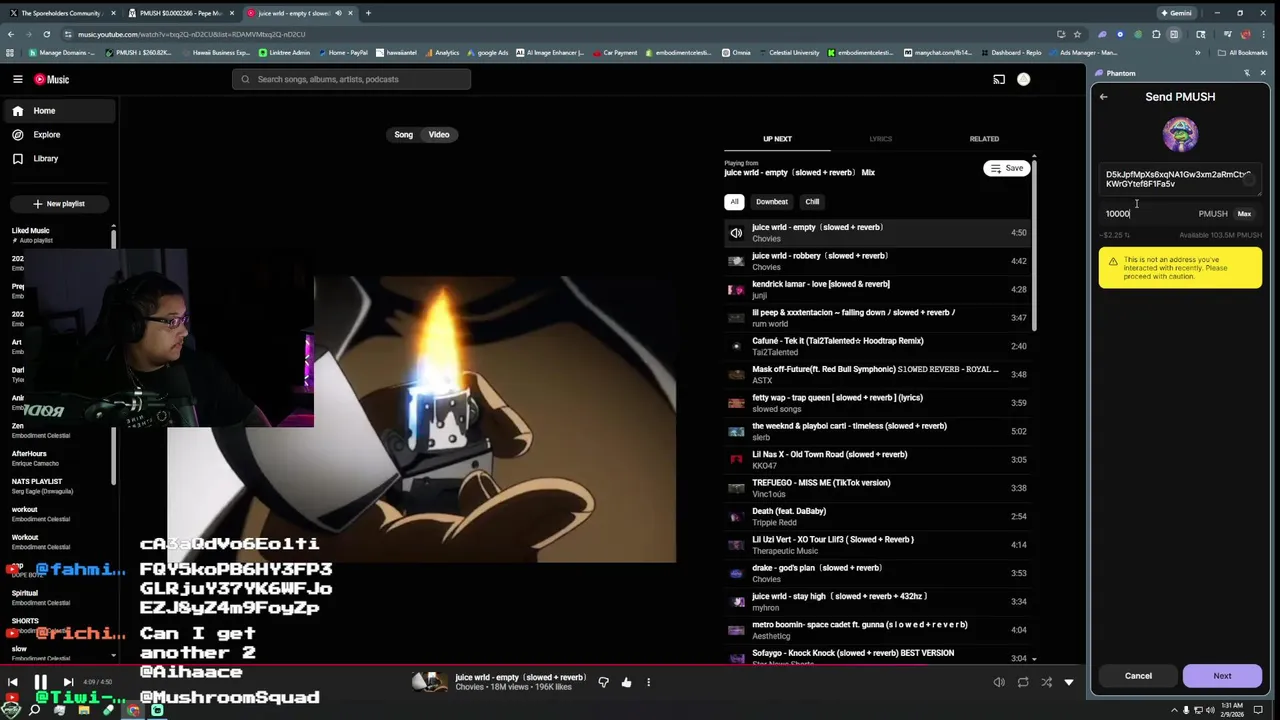Collapse the player page with down arrow
Viewport: 1280px width, 720px height.
tap(1069, 682)
